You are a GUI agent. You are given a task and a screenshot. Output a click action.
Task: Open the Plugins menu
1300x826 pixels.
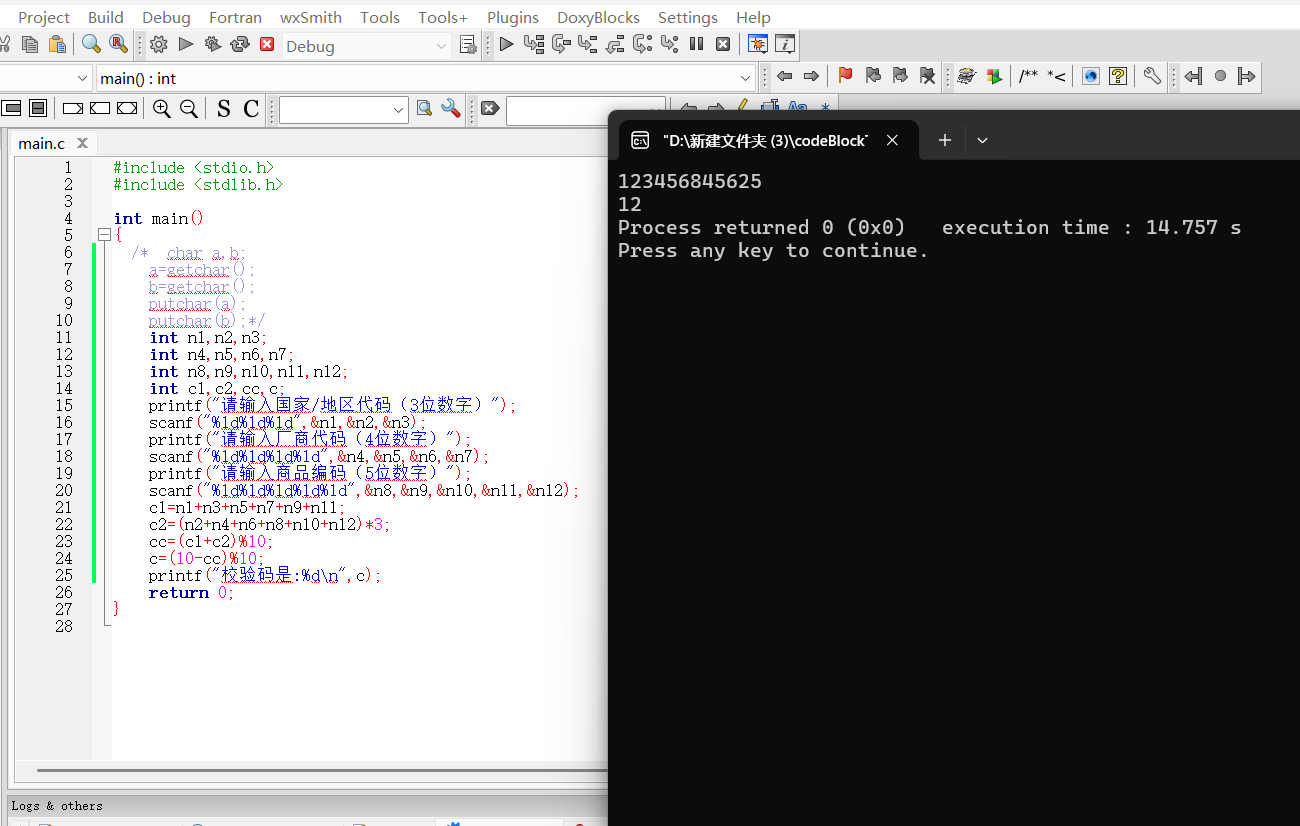(x=513, y=17)
